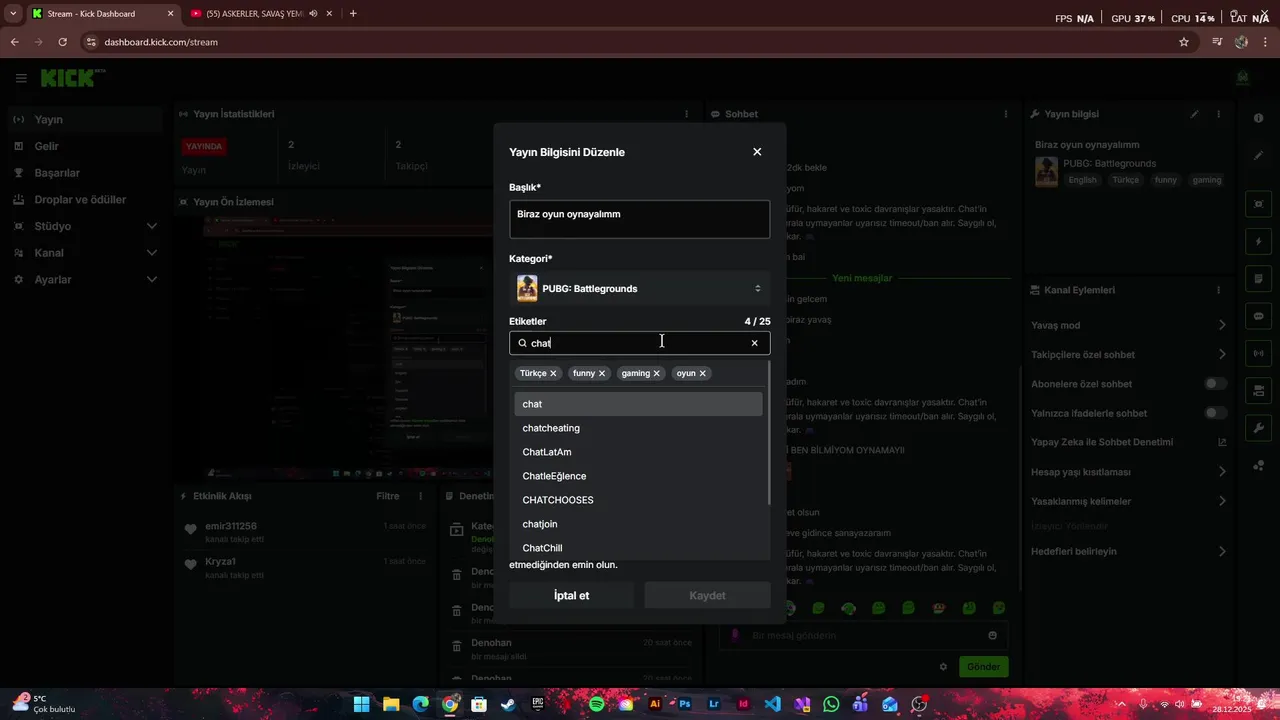Bookmark this page with star icon
The image size is (1280, 720).
point(1184,42)
